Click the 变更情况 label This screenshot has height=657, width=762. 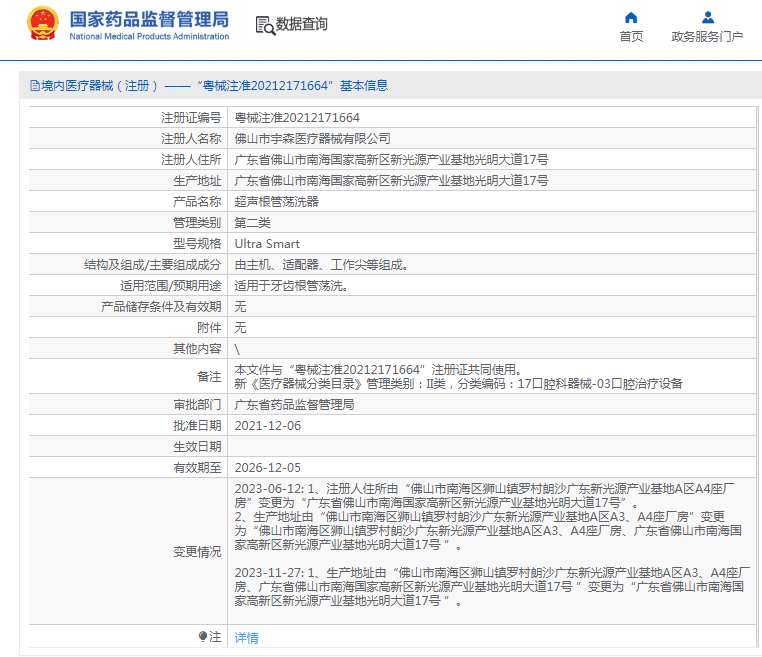coord(197,552)
